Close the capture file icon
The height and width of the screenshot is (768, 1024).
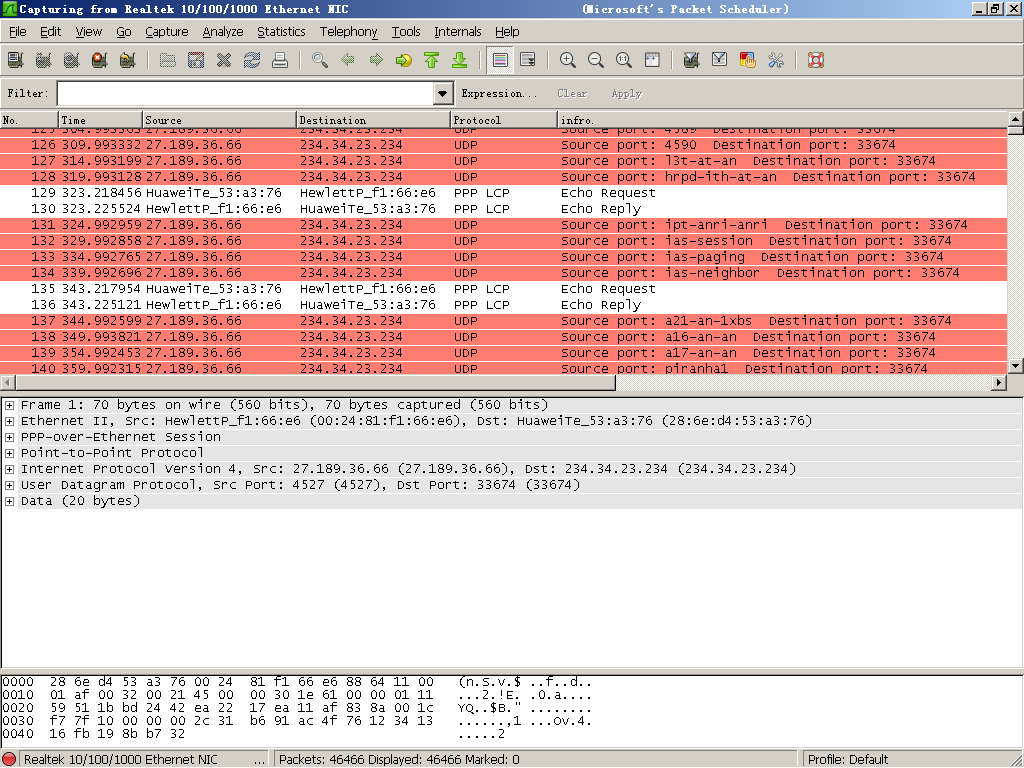coord(224,60)
